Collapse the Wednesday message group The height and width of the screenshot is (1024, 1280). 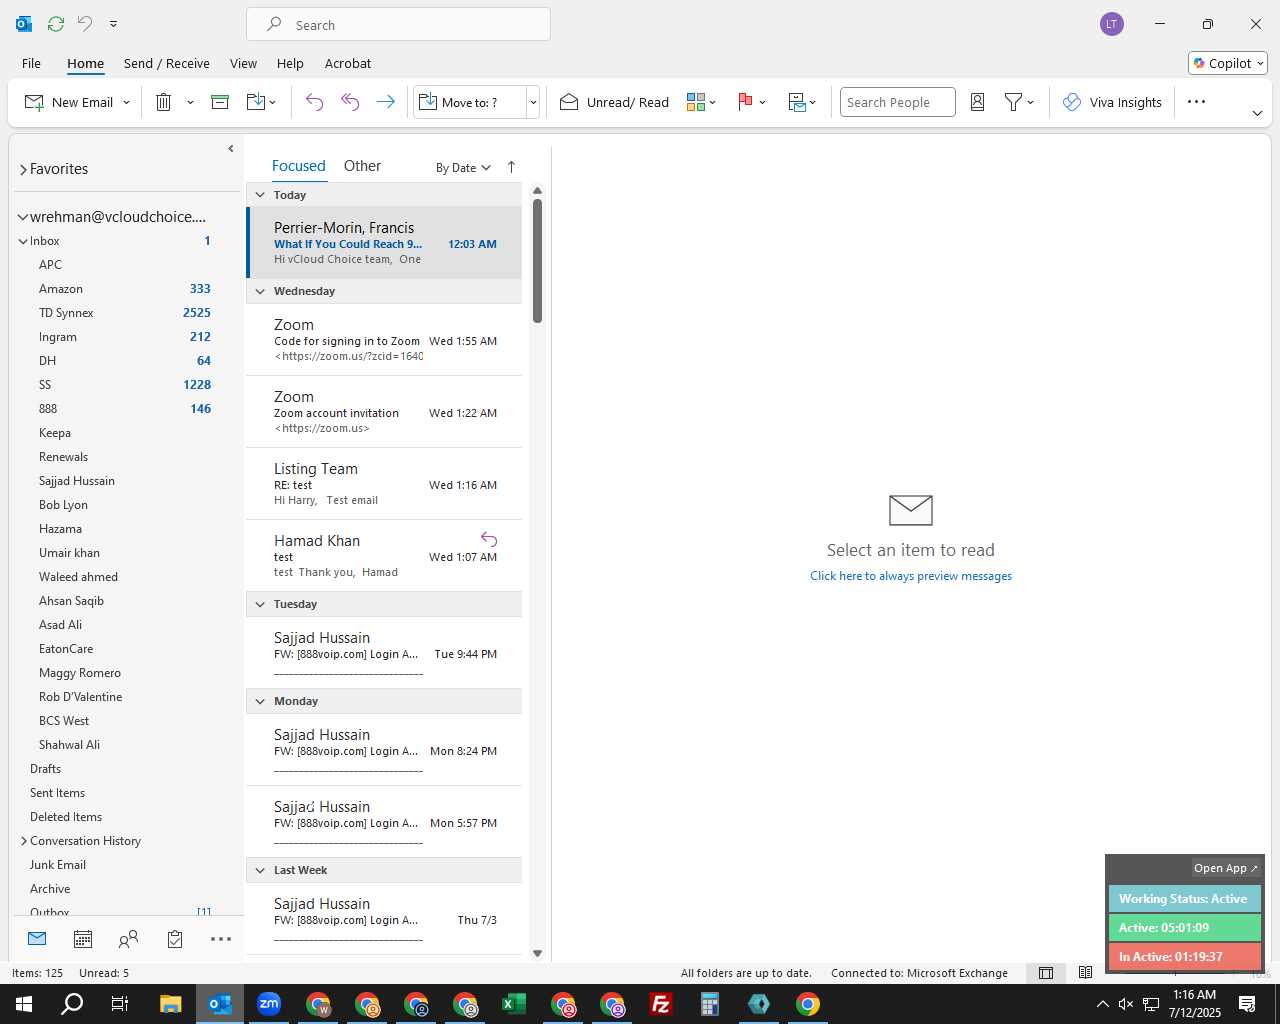(x=260, y=291)
